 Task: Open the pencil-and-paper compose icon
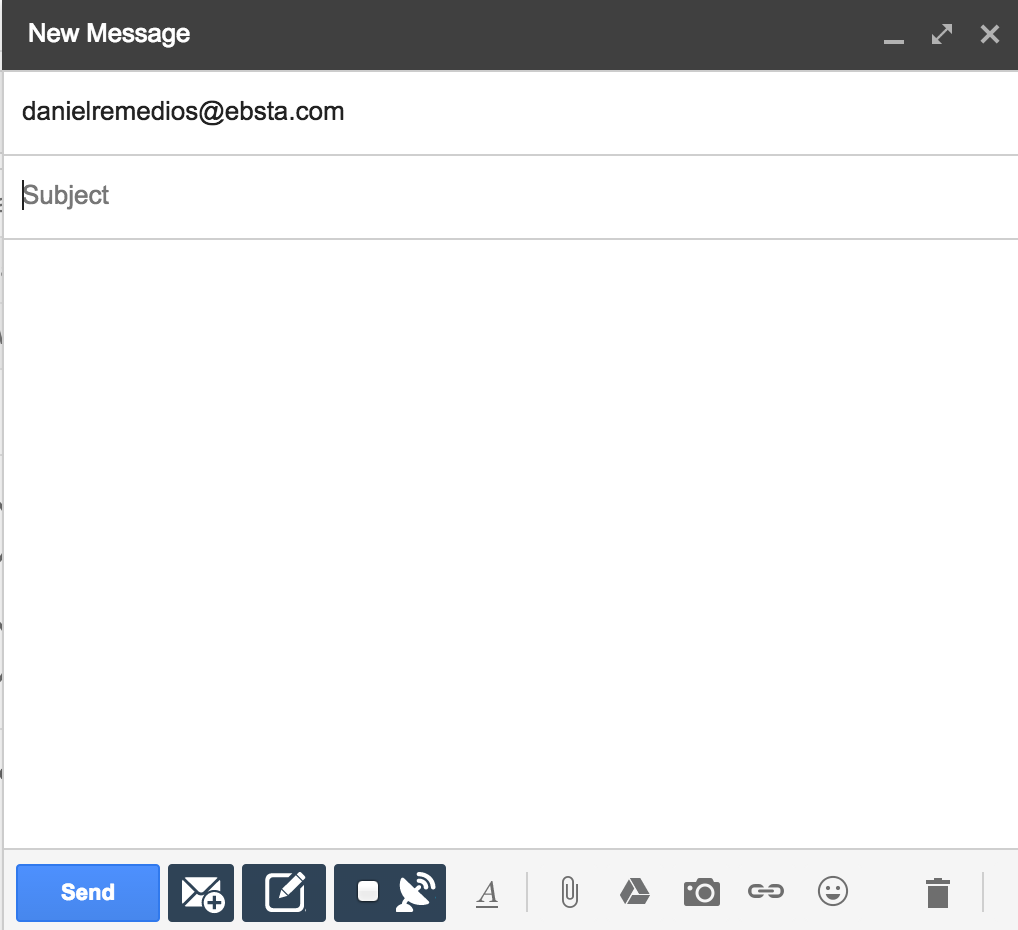[284, 892]
